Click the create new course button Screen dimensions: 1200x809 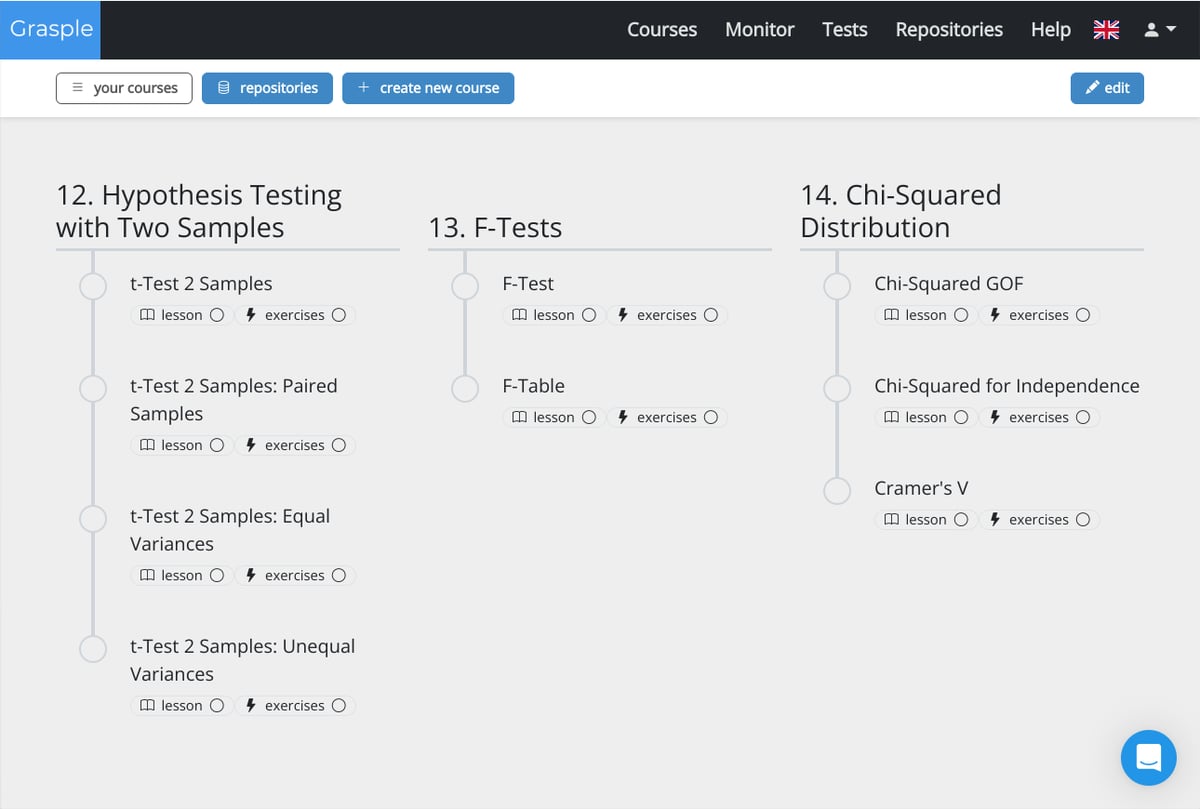[x=428, y=88]
